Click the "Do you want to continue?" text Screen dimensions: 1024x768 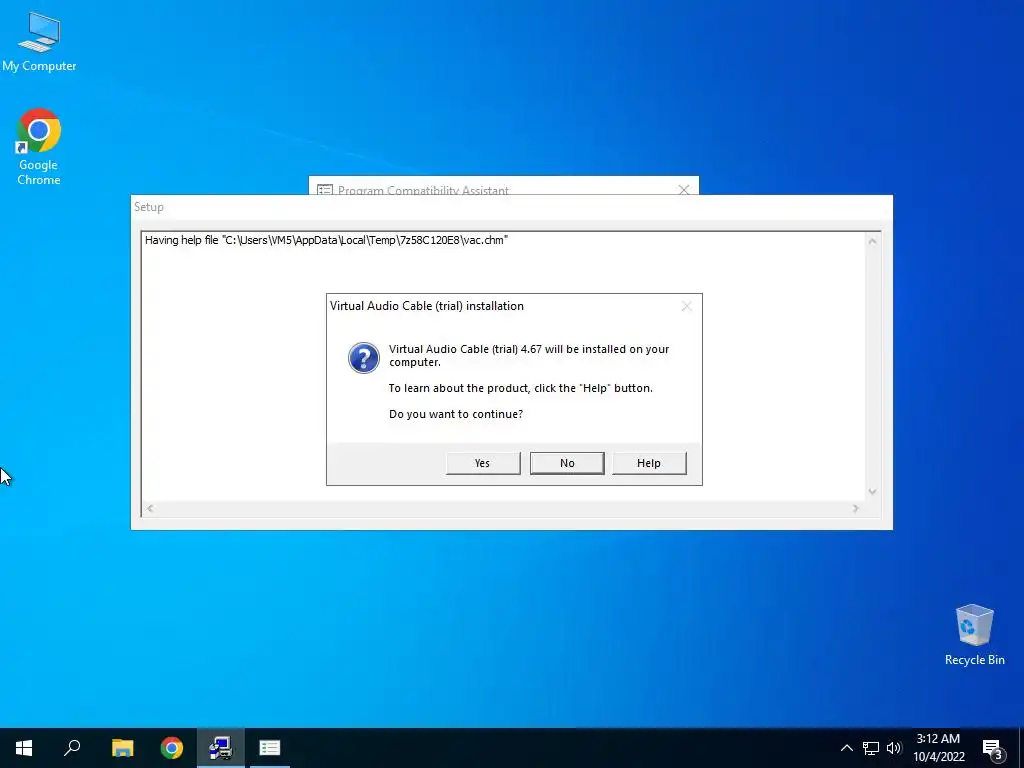tap(456, 414)
